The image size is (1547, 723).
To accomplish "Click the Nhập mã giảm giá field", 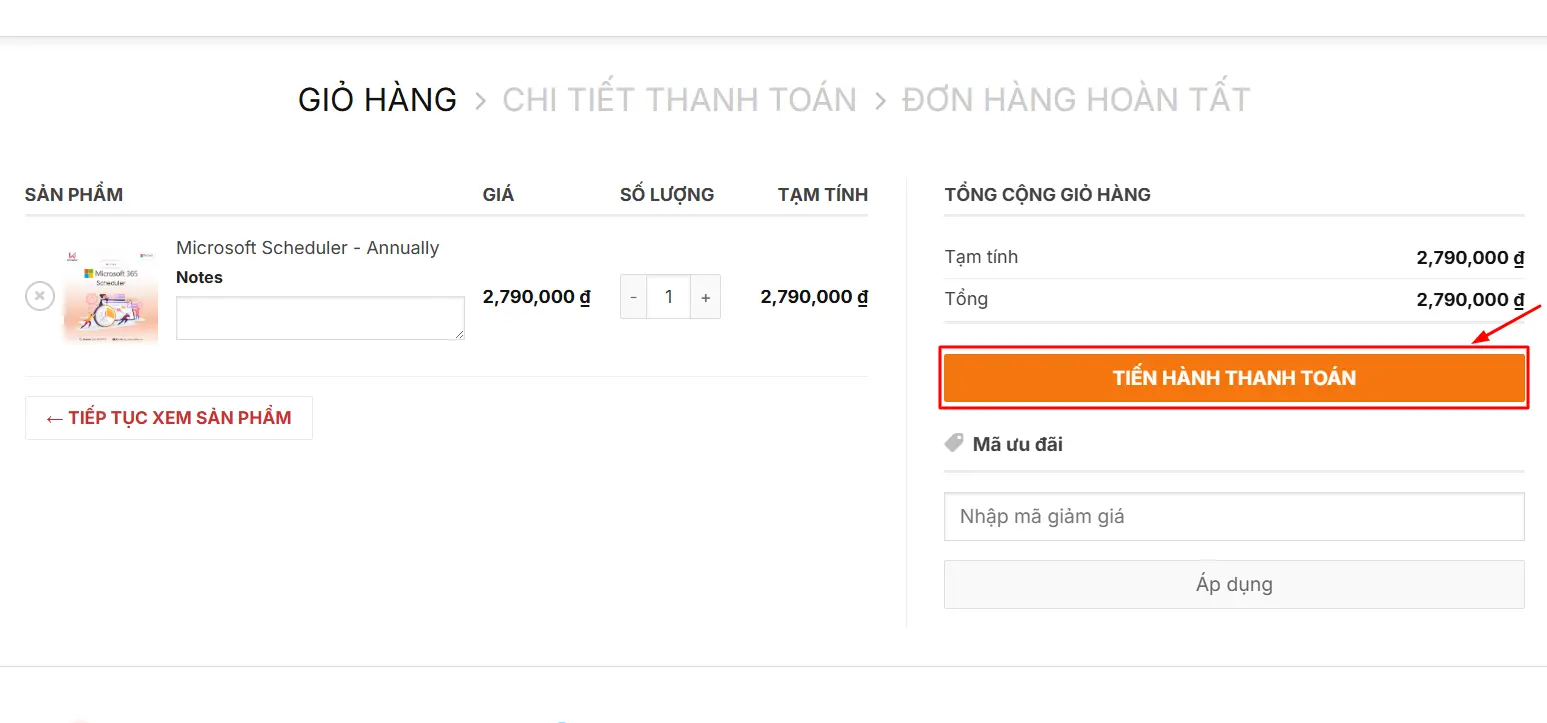I will 1234,516.
